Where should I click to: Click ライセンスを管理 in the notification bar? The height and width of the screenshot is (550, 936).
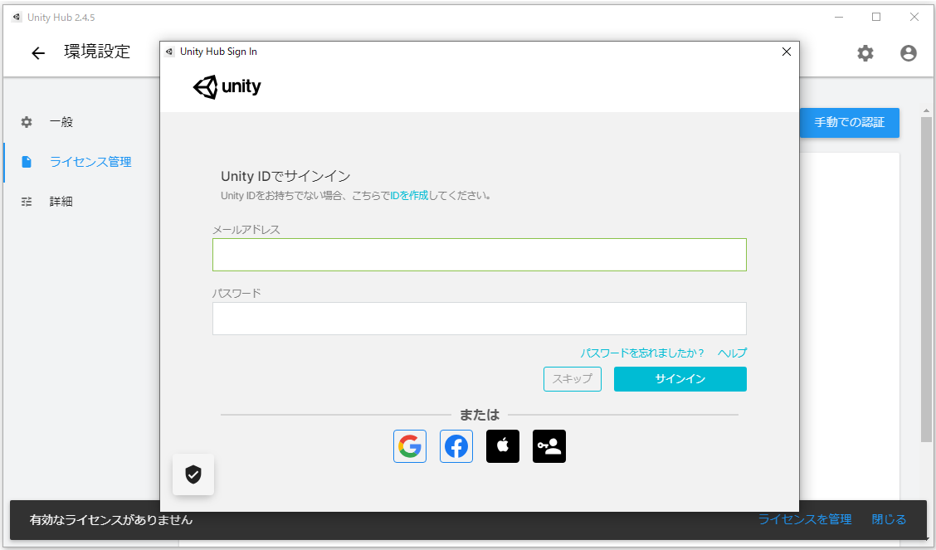(805, 520)
